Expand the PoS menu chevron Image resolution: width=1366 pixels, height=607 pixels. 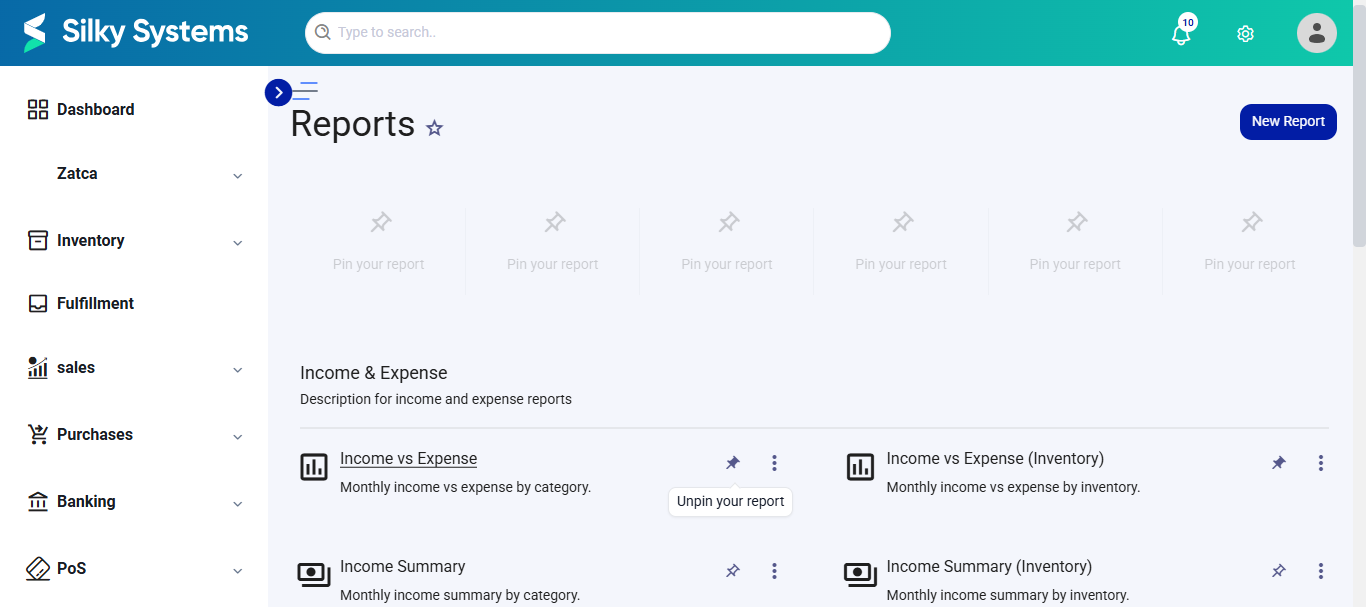(238, 571)
